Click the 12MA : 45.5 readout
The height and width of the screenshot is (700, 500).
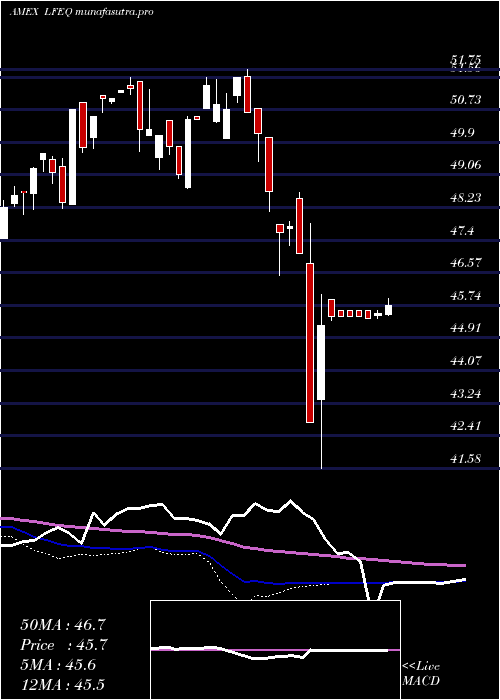(x=63, y=684)
